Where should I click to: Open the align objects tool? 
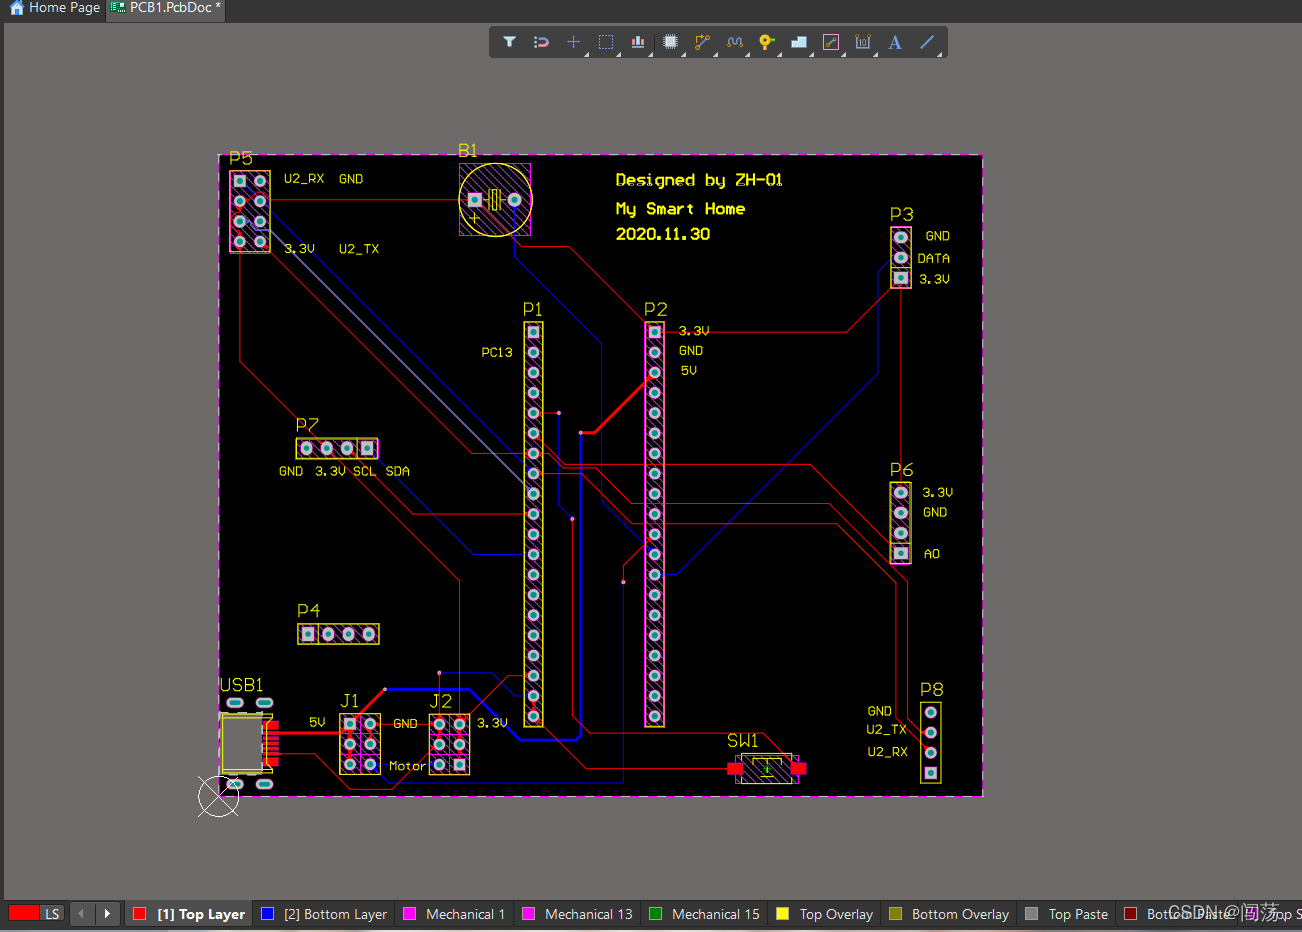[x=638, y=42]
